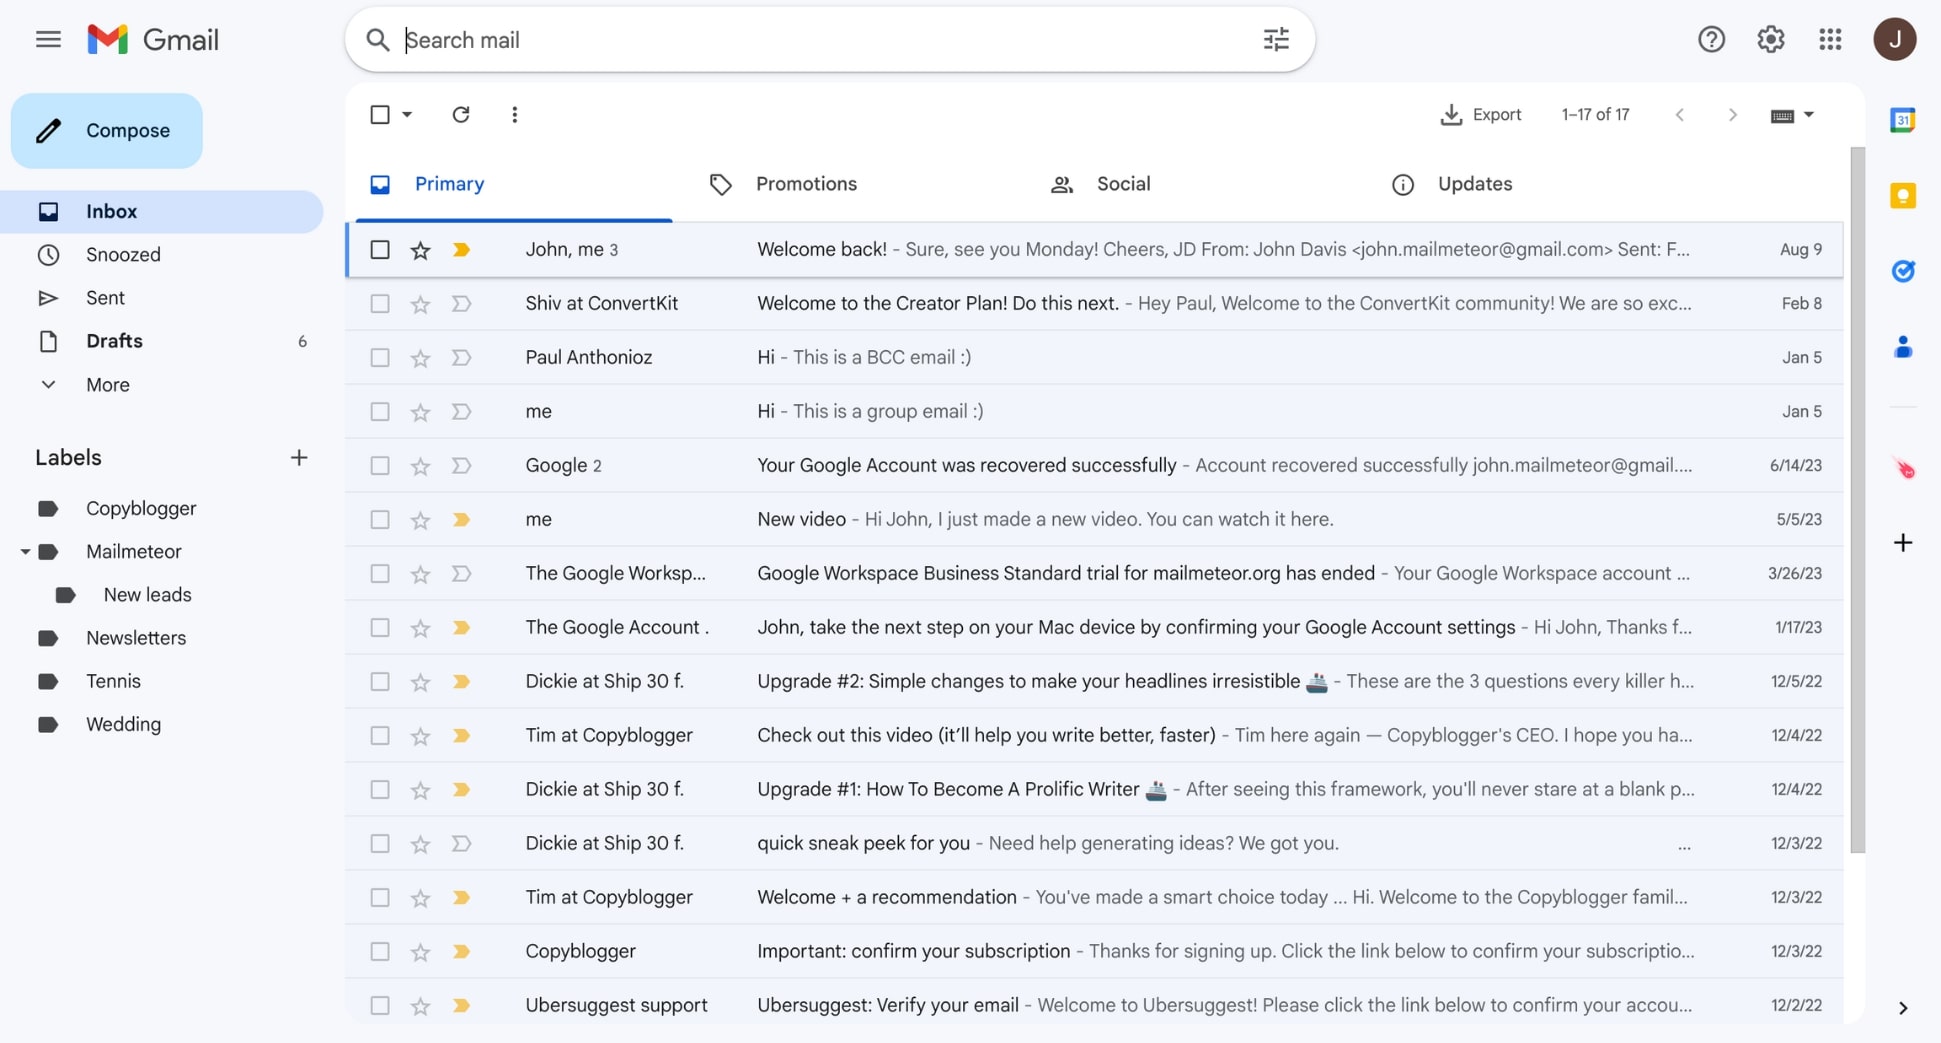Get add-ons plus icon in side panel
The width and height of the screenshot is (1941, 1043).
[x=1902, y=543]
